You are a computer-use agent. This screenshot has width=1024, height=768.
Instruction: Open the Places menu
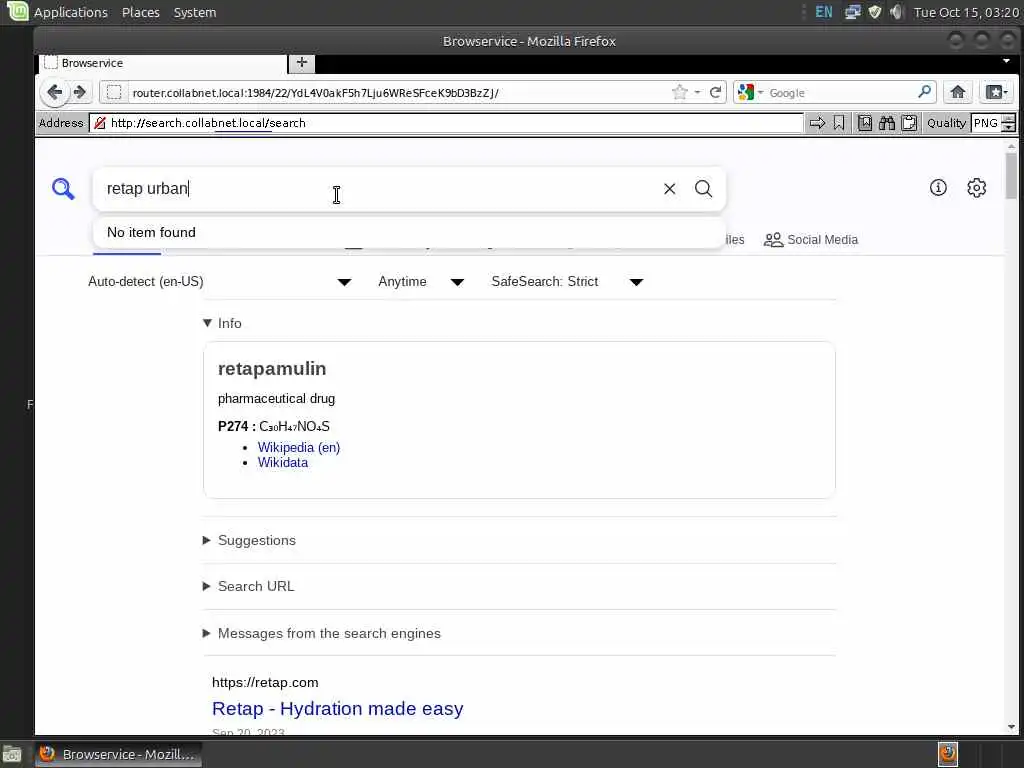click(x=140, y=12)
